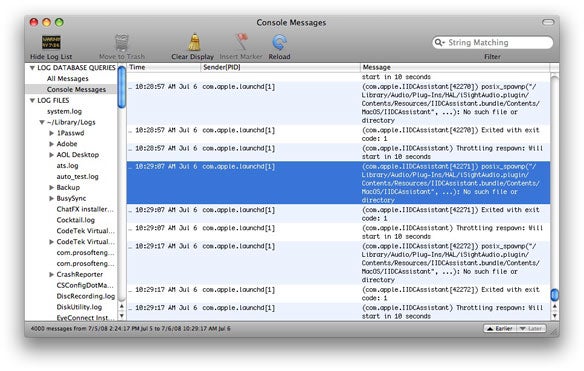Click the message list scrollbar thumb

pyautogui.click(x=555, y=295)
